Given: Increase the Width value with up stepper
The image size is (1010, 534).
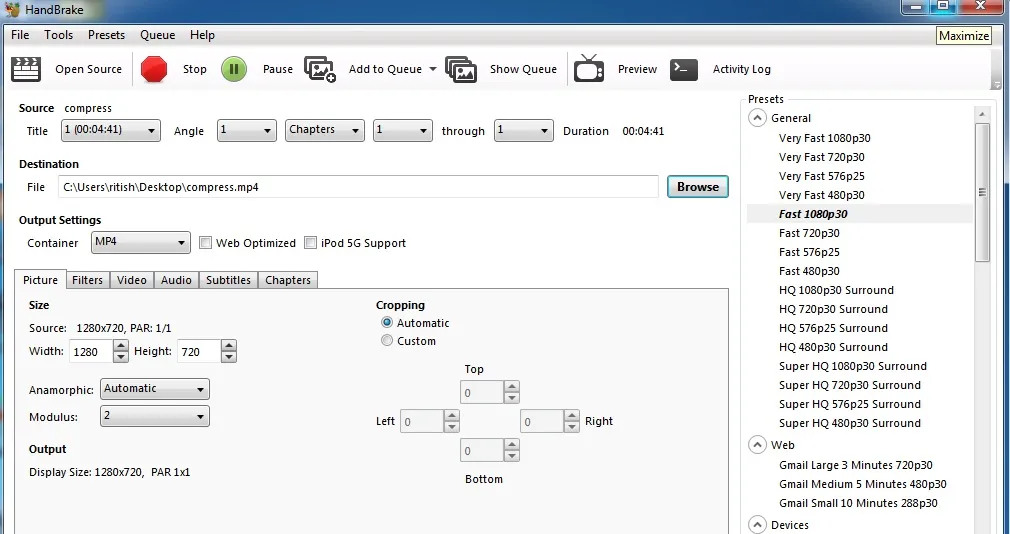Looking at the screenshot, I should [x=120, y=346].
